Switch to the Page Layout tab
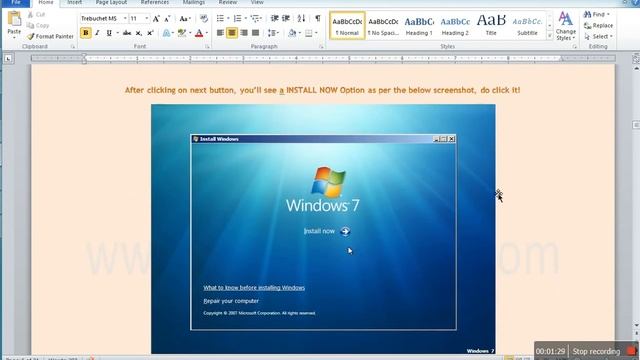 pos(111,2)
